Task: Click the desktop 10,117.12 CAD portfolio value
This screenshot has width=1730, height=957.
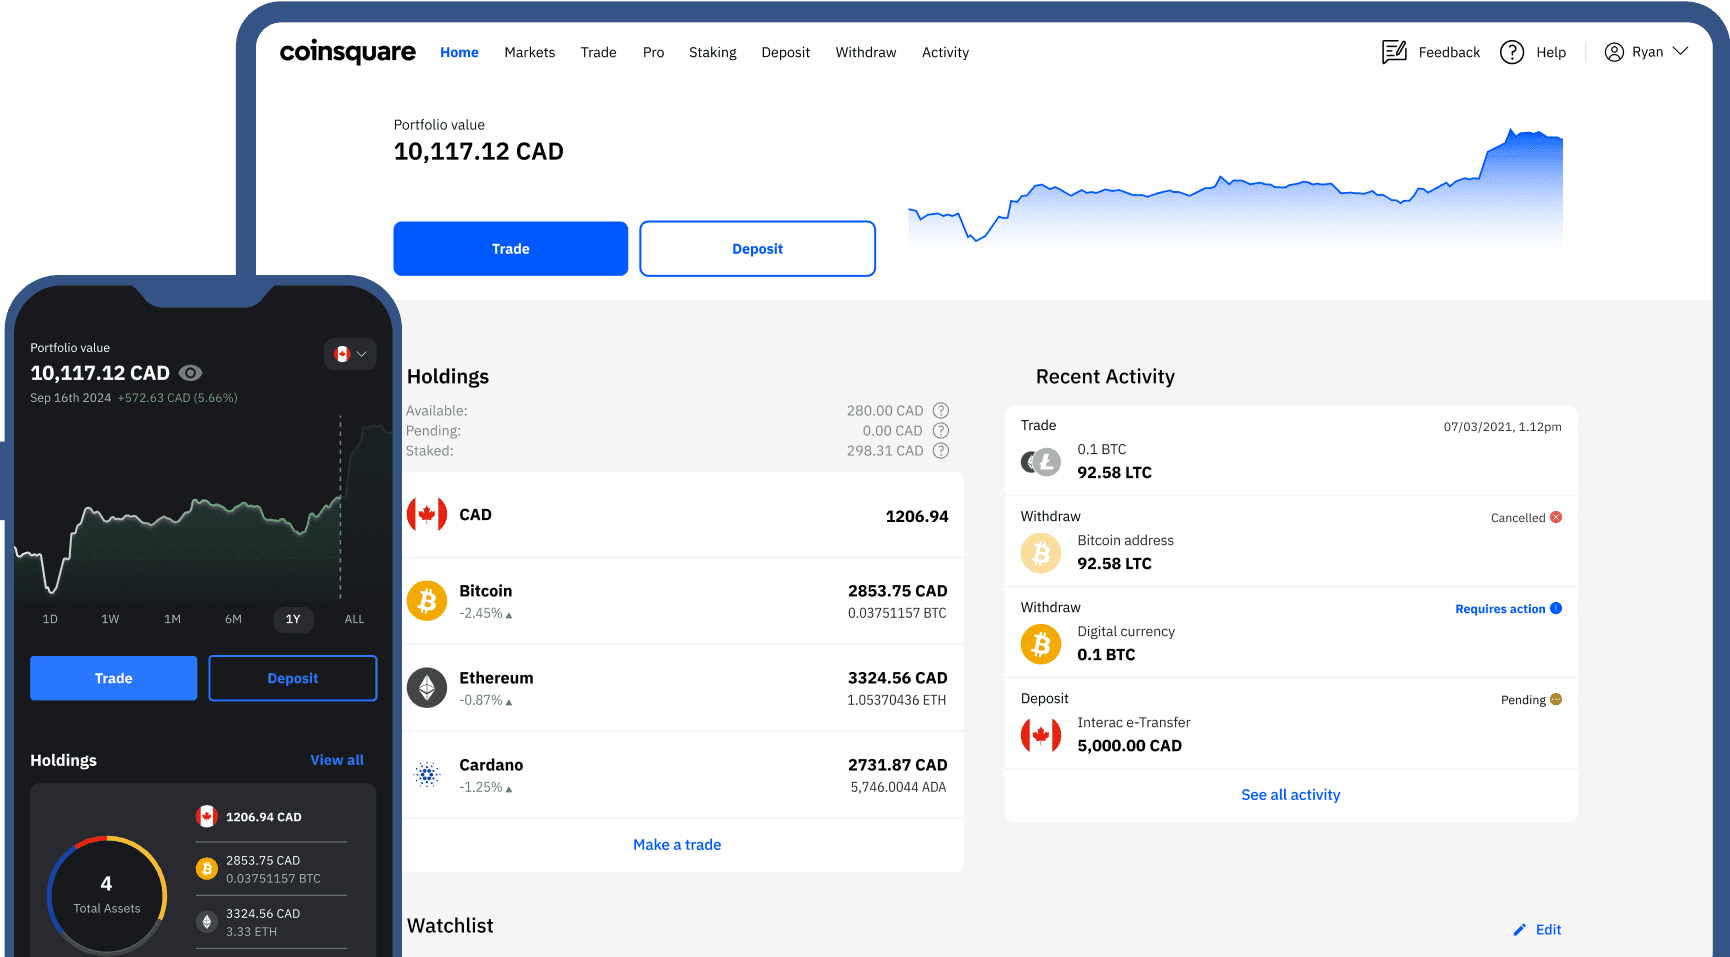Action: click(x=478, y=152)
